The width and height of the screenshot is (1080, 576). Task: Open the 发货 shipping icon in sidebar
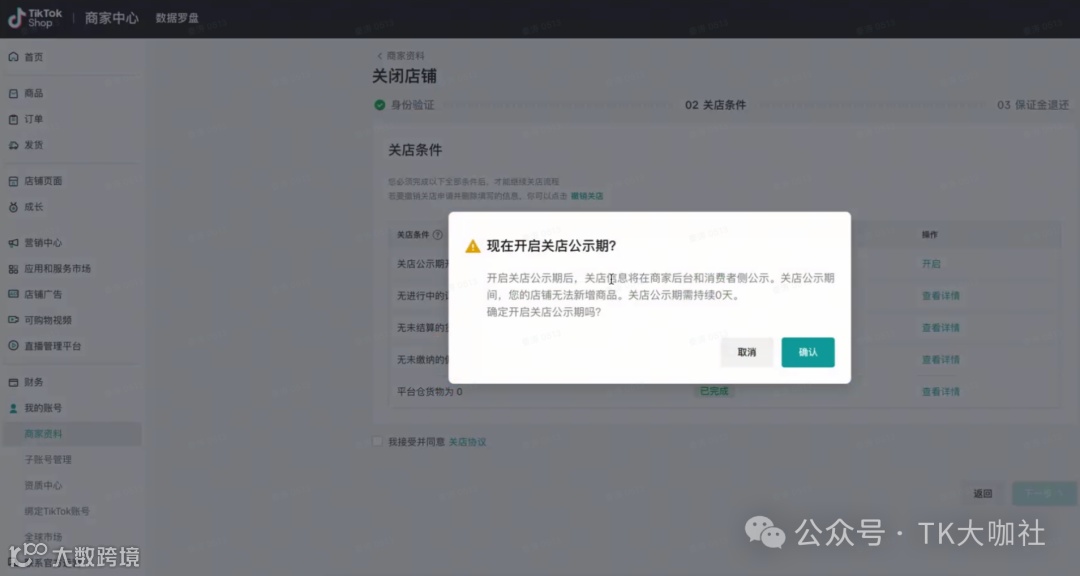coord(13,145)
